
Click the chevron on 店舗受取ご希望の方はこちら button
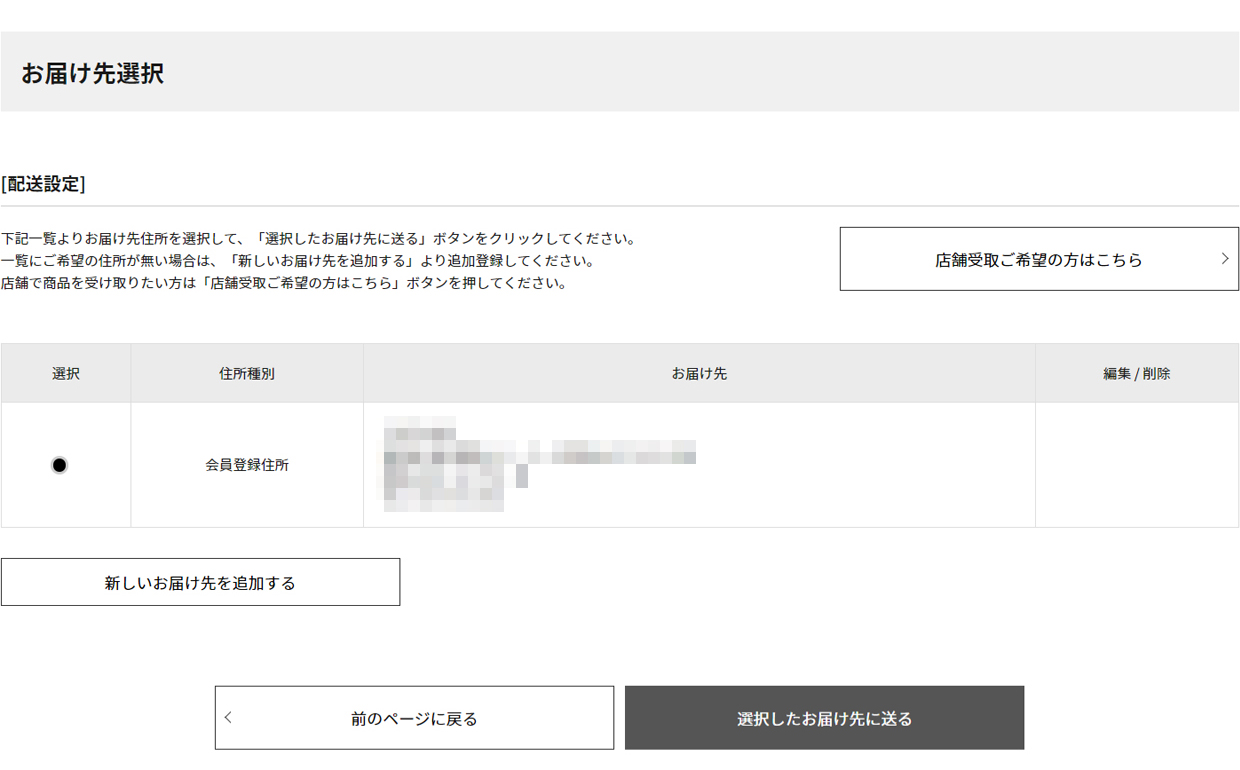pos(1225,258)
